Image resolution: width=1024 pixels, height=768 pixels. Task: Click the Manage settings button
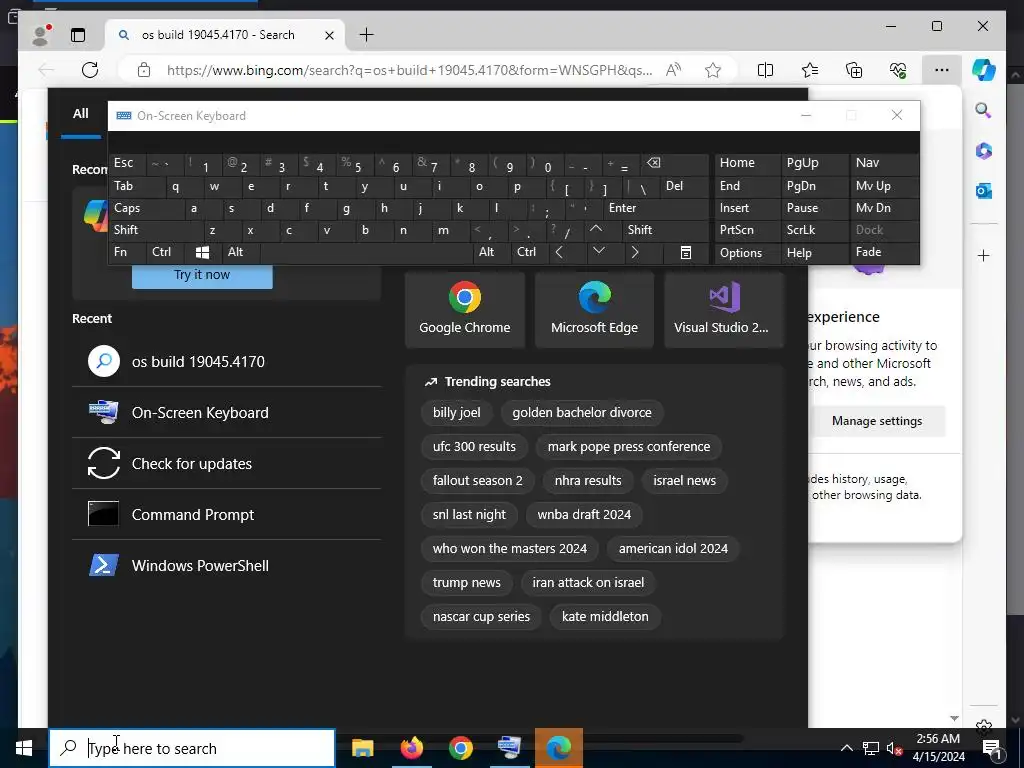[876, 421]
